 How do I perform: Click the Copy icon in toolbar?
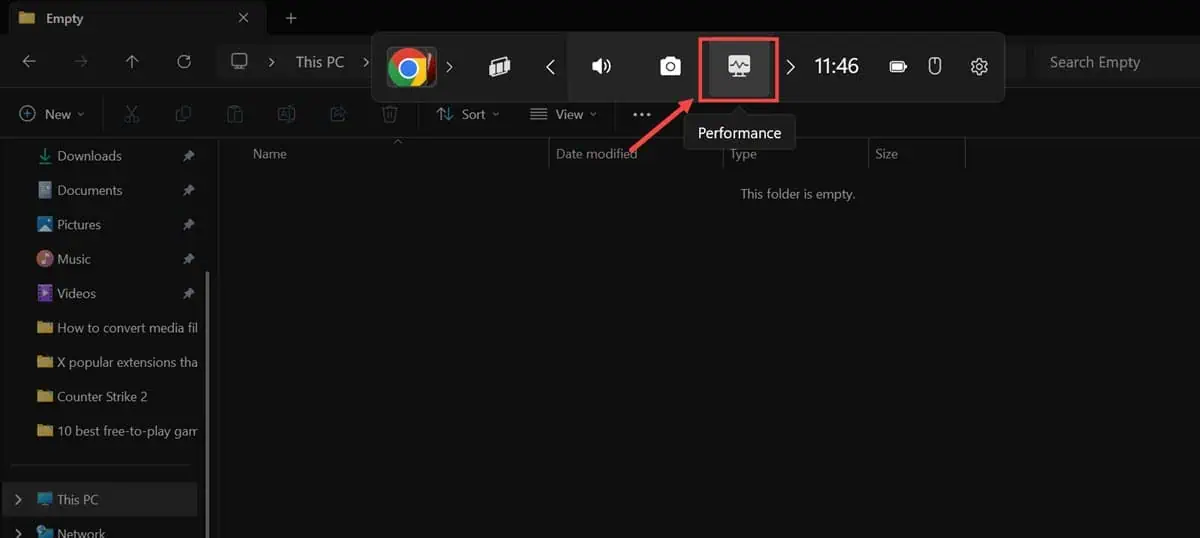(183, 114)
